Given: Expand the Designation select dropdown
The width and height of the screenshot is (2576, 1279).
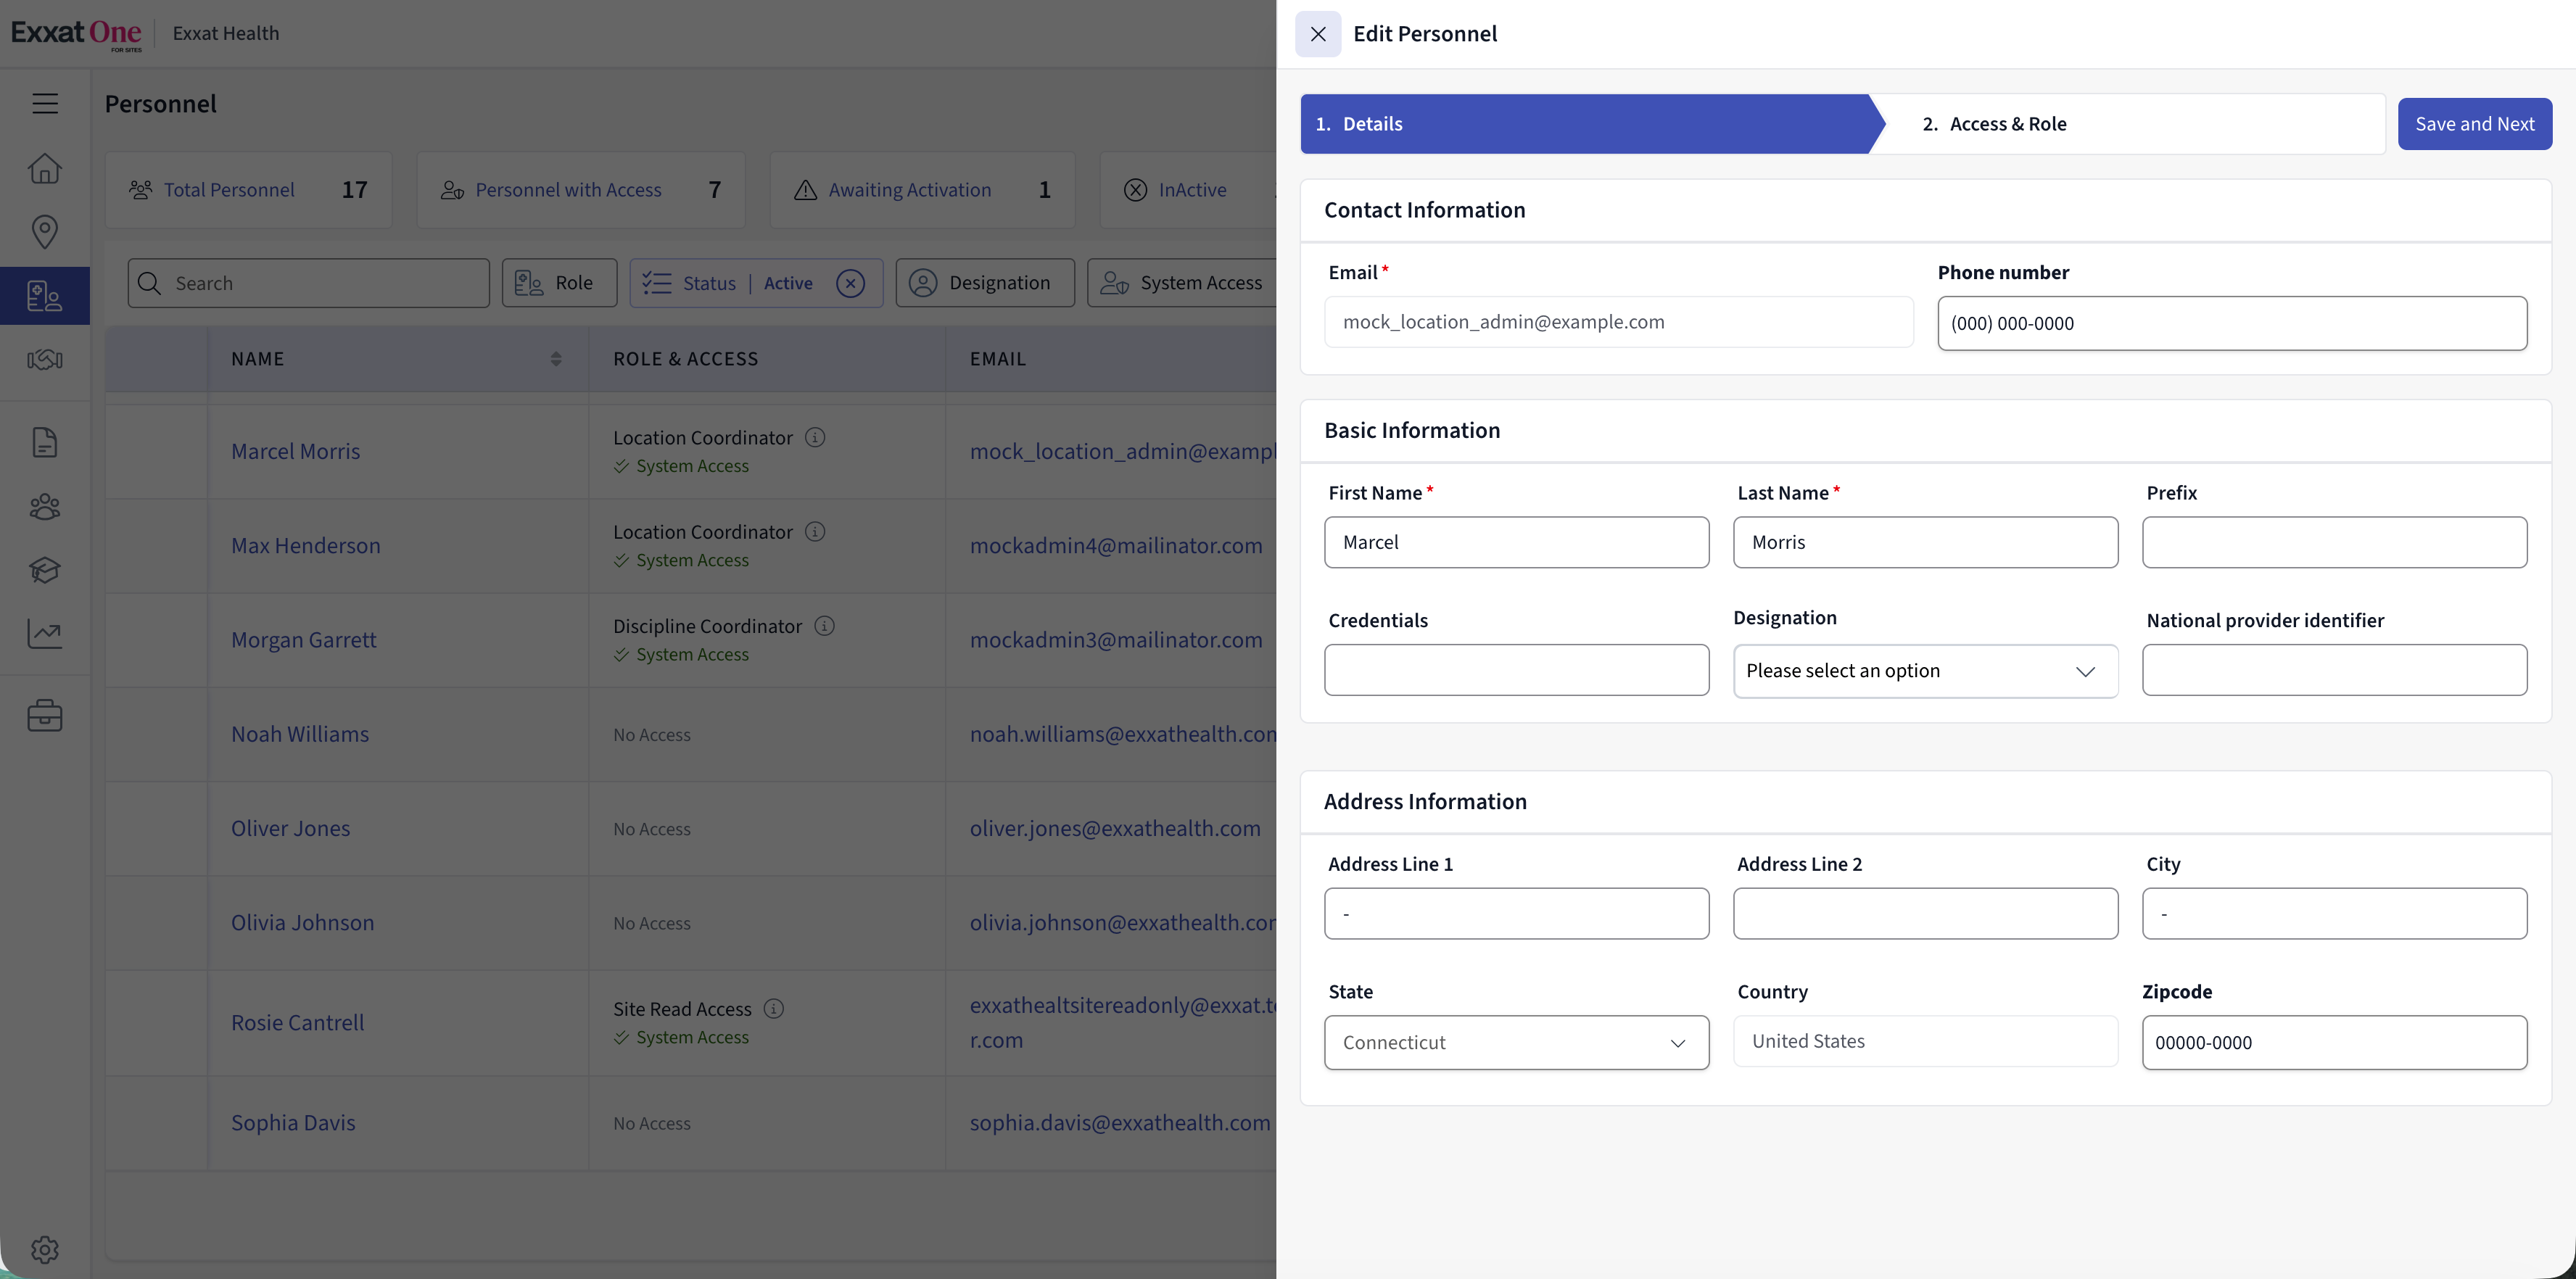Looking at the screenshot, I should pyautogui.click(x=1925, y=671).
